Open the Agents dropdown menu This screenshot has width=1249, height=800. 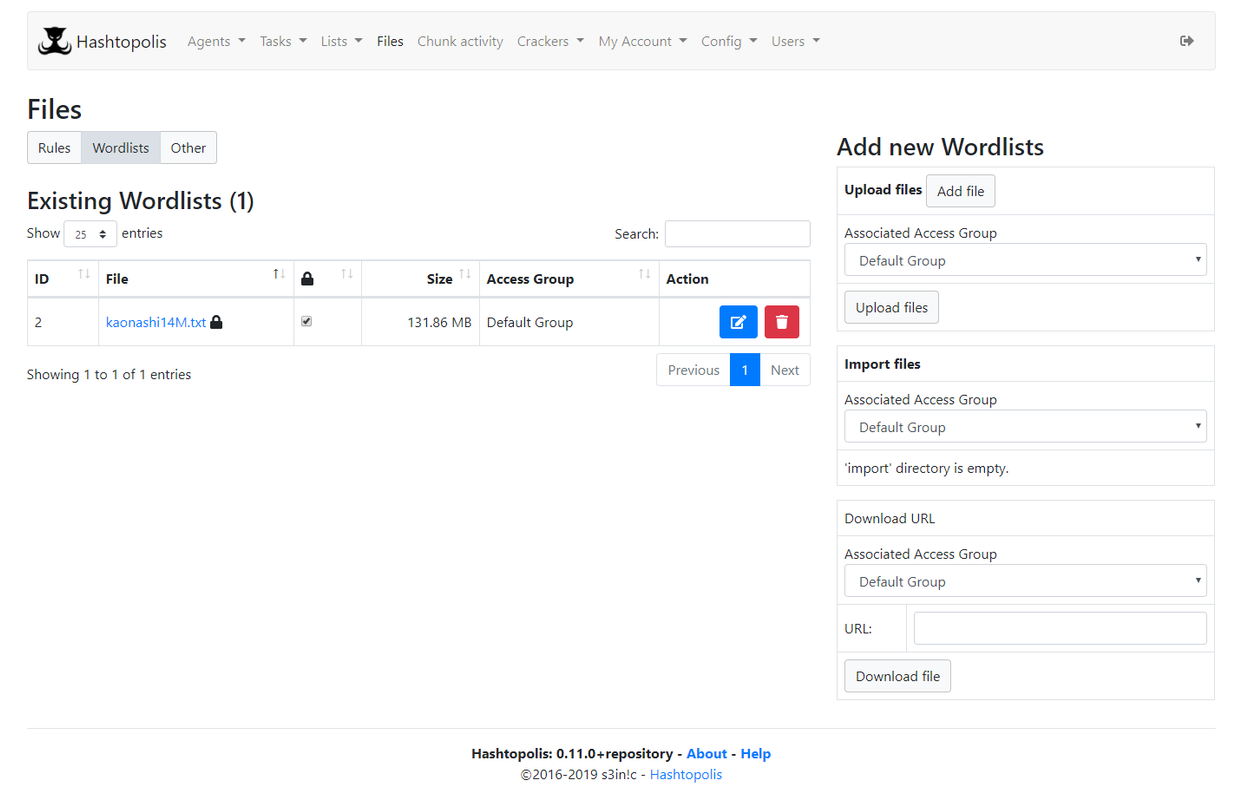(216, 41)
